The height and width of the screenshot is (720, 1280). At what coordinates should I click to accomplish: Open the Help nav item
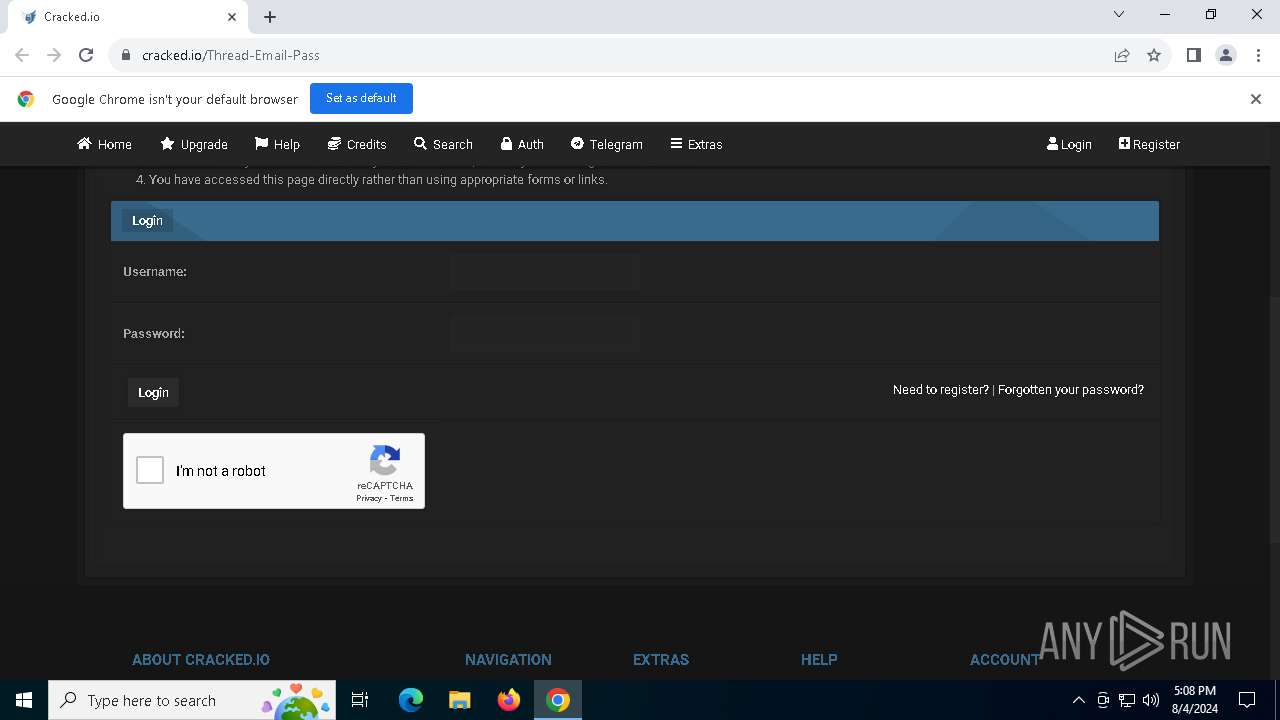[x=277, y=144]
